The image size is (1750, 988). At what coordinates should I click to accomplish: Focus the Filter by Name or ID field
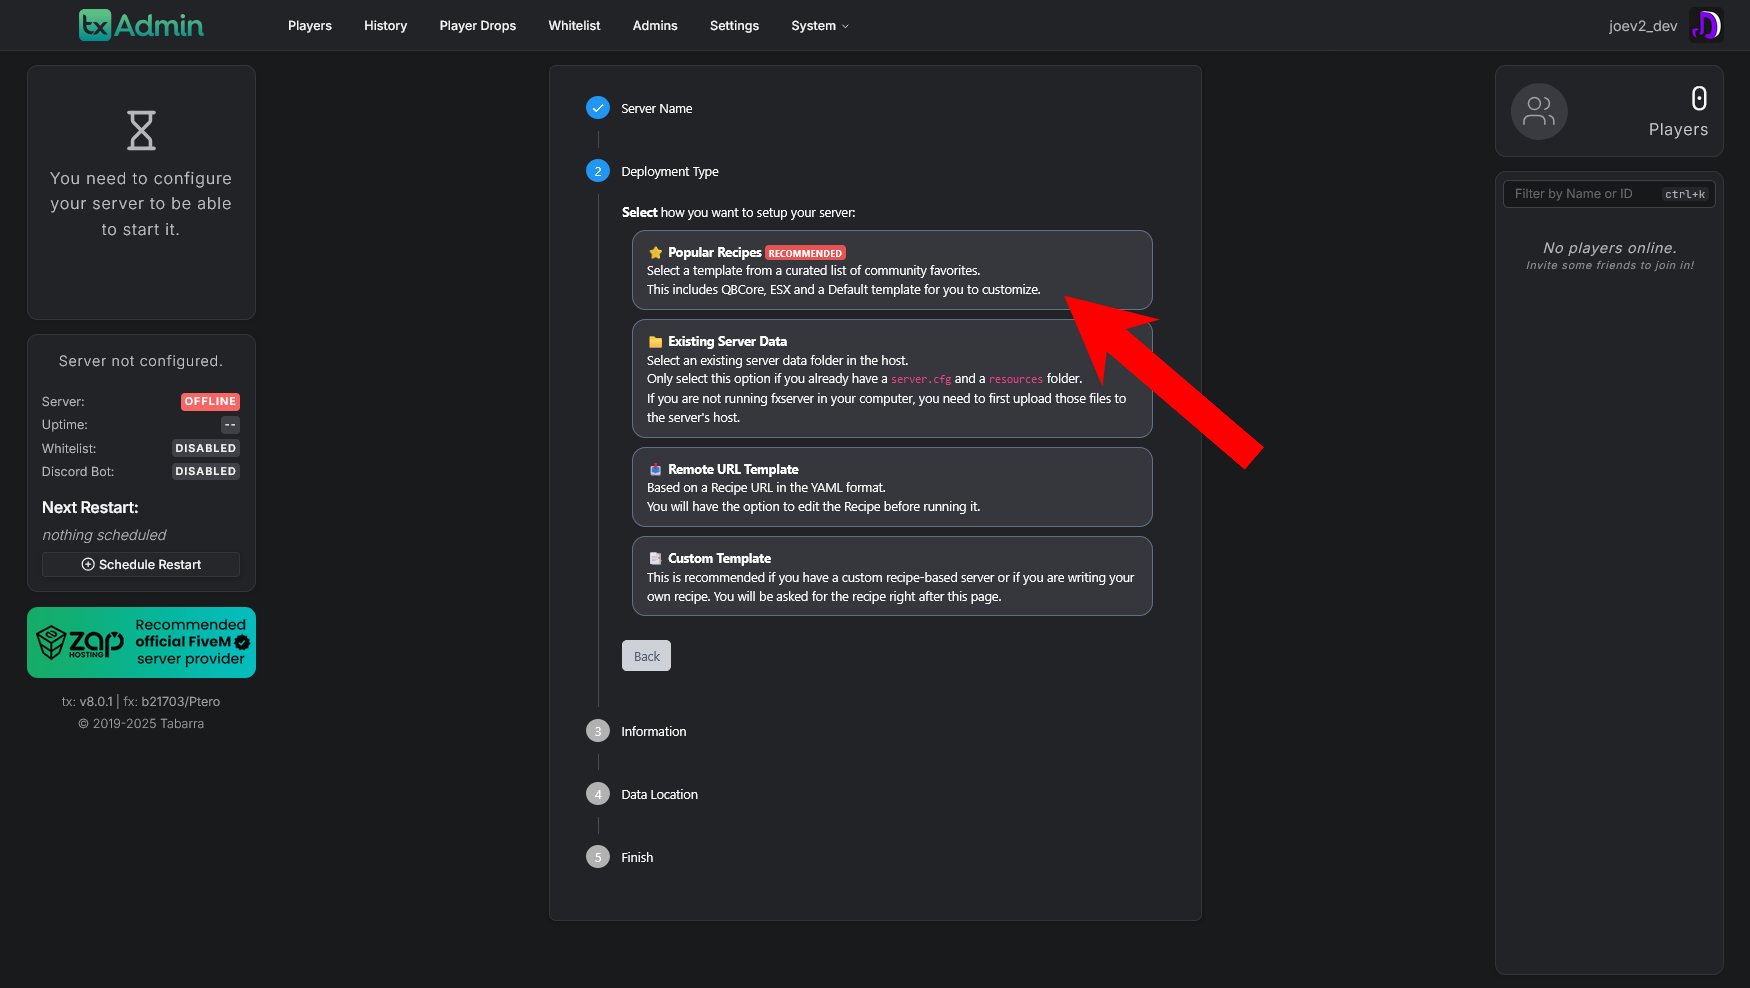(1609, 194)
